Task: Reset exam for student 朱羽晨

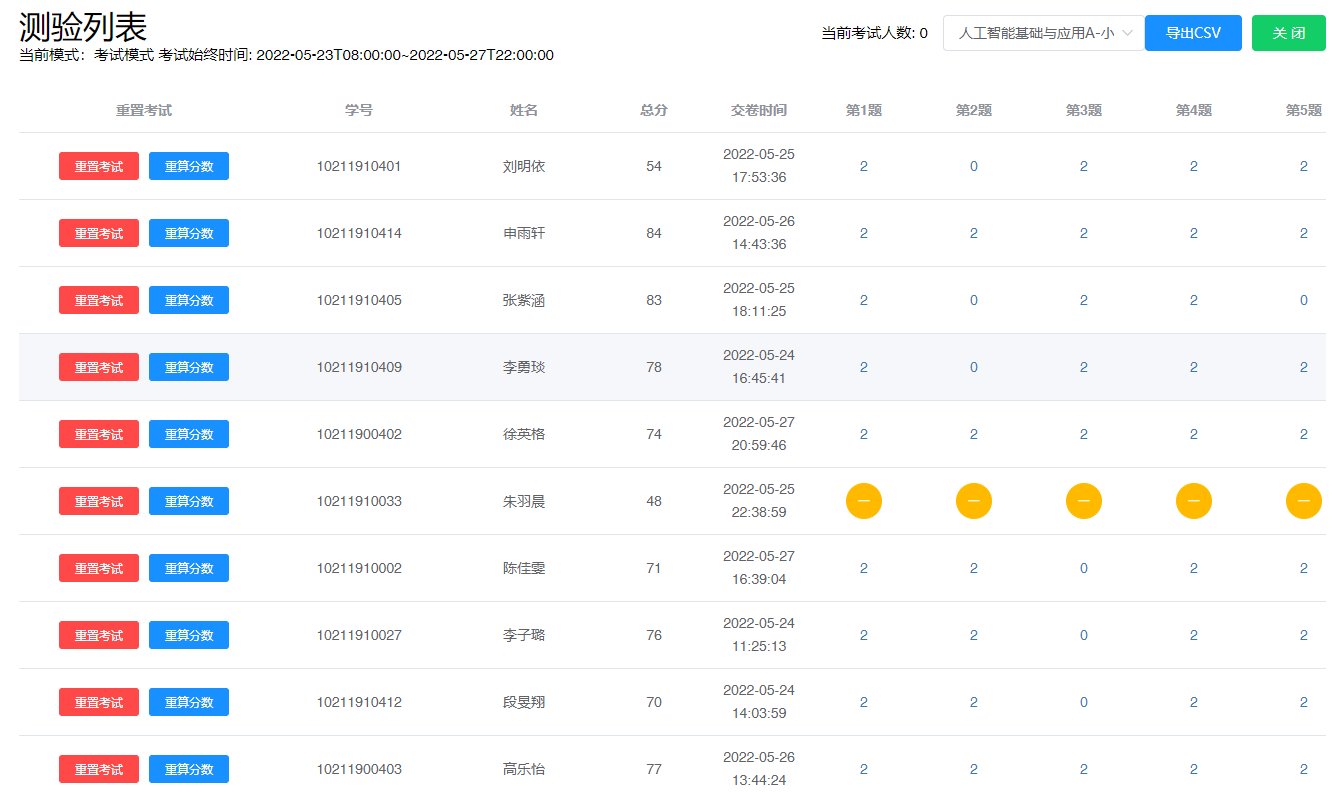Action: (99, 501)
